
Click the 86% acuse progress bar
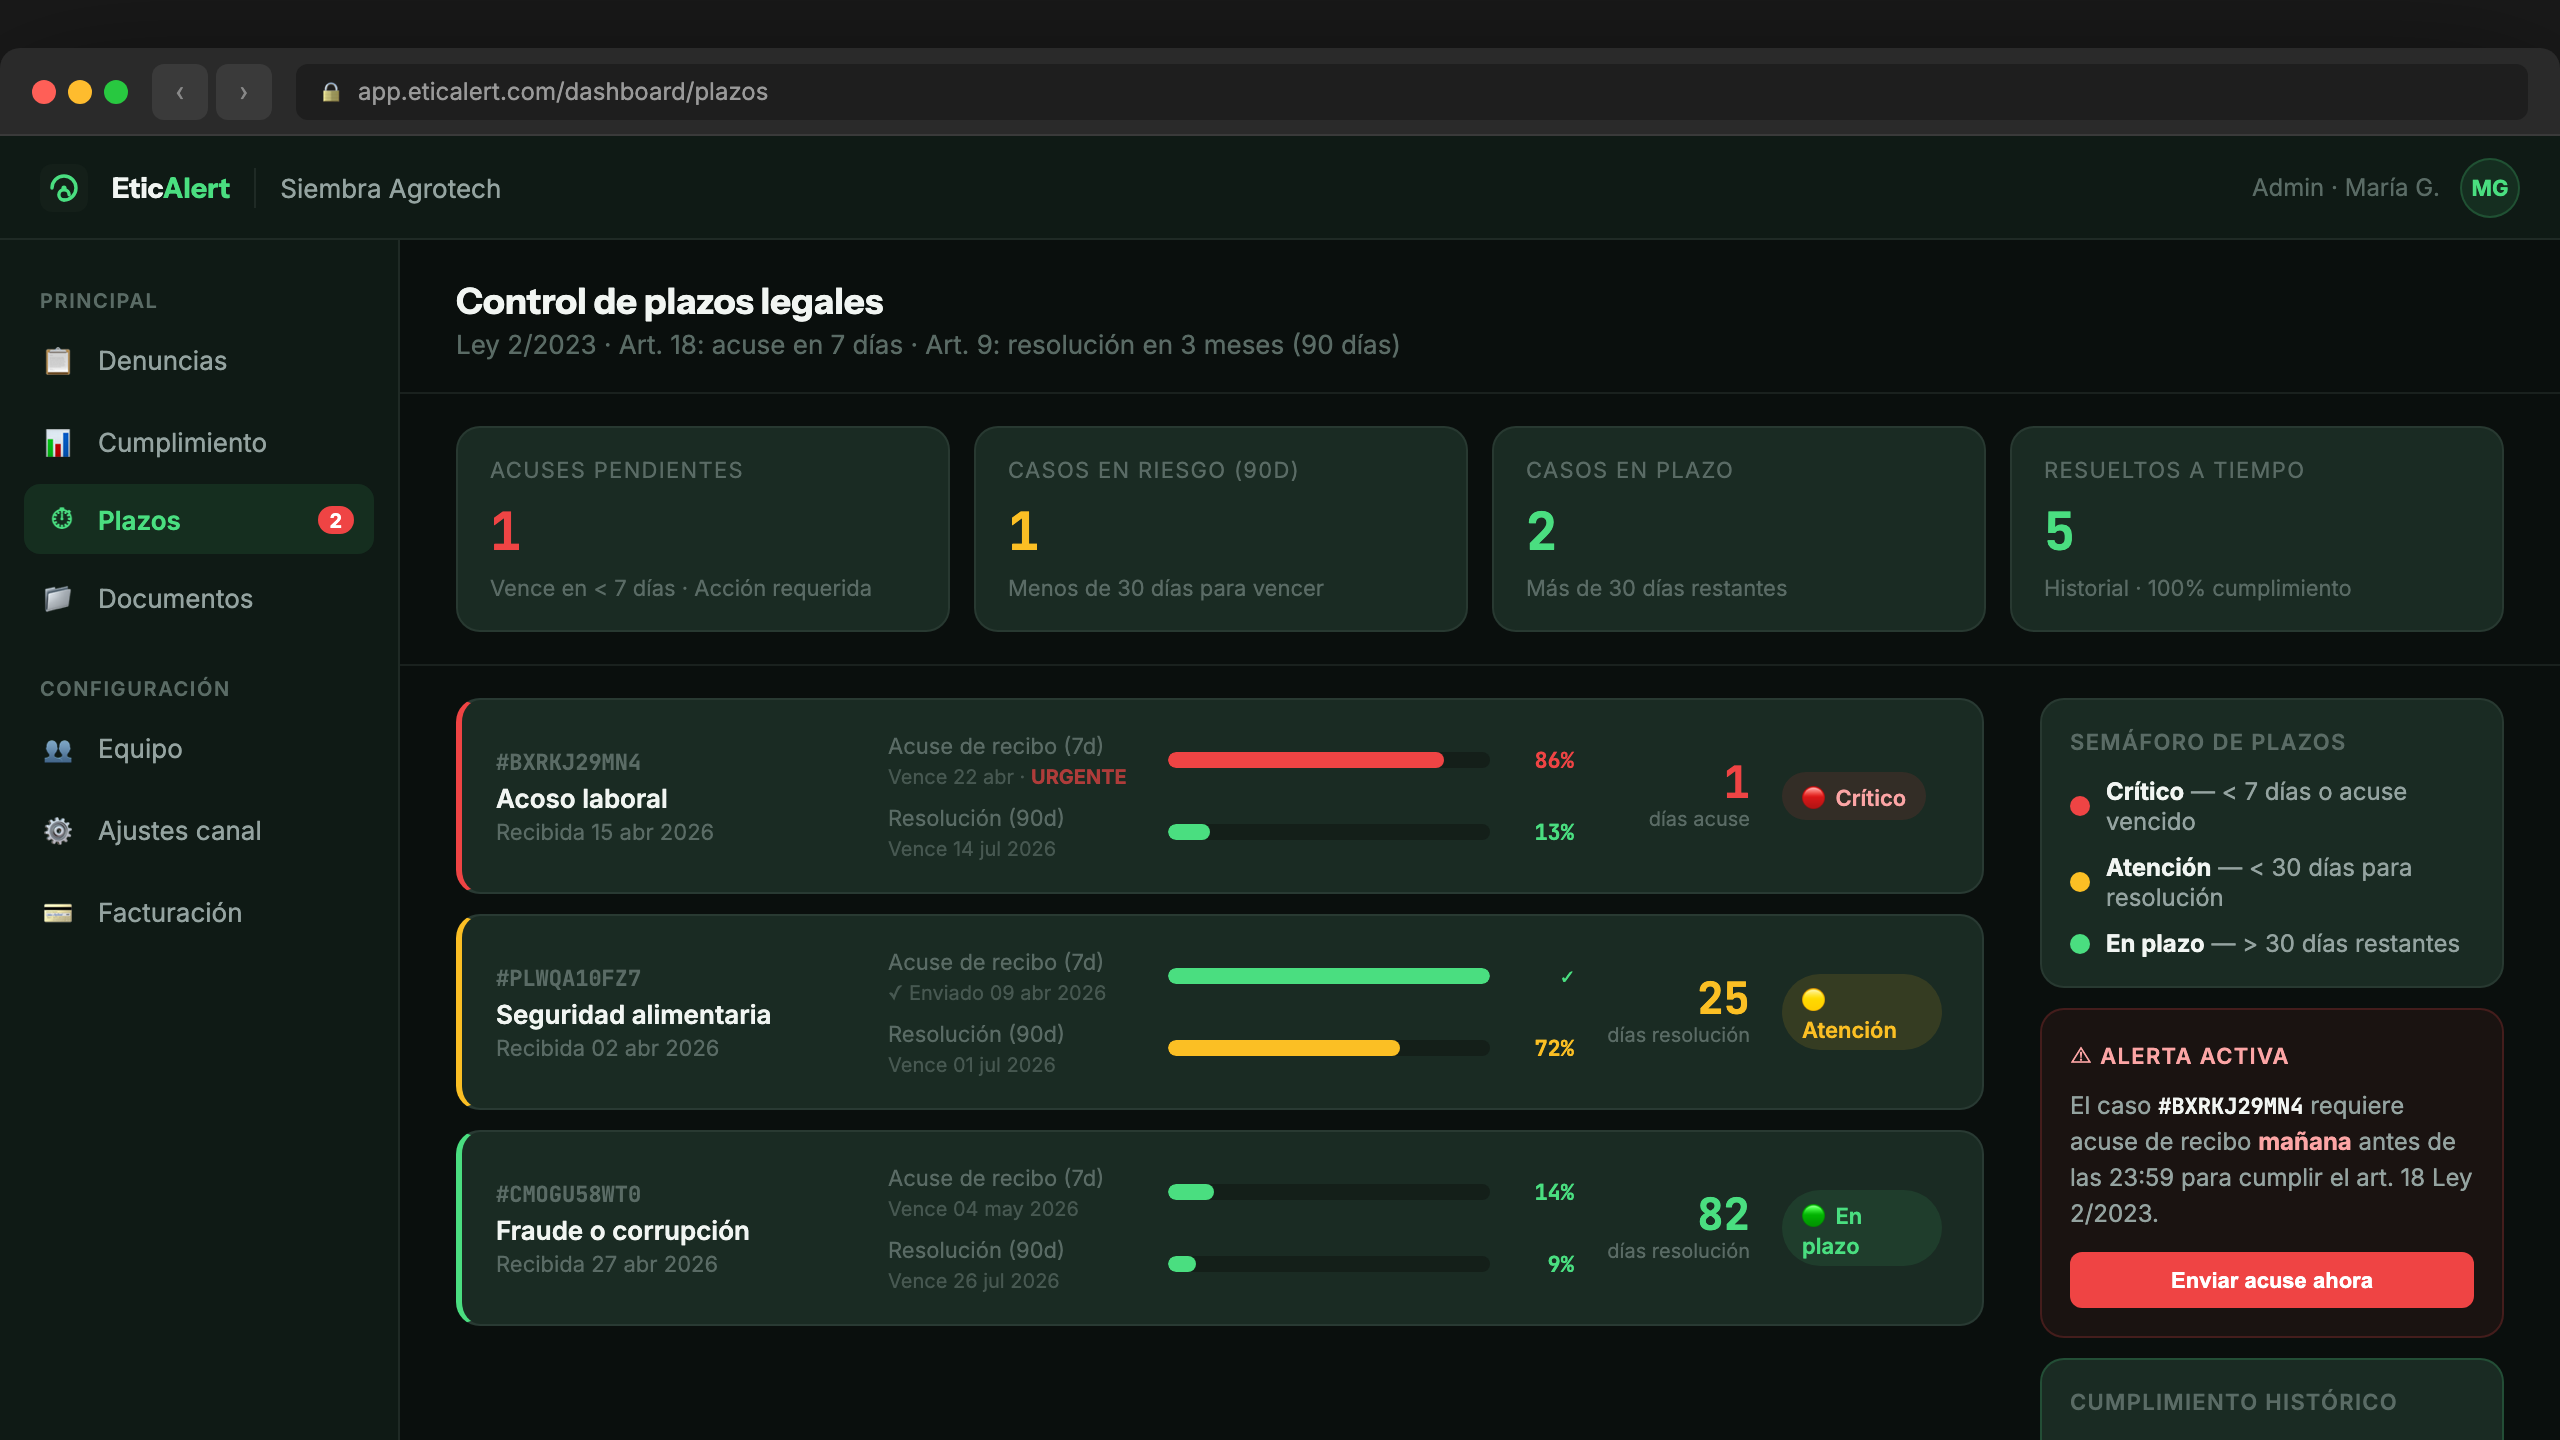1329,760
